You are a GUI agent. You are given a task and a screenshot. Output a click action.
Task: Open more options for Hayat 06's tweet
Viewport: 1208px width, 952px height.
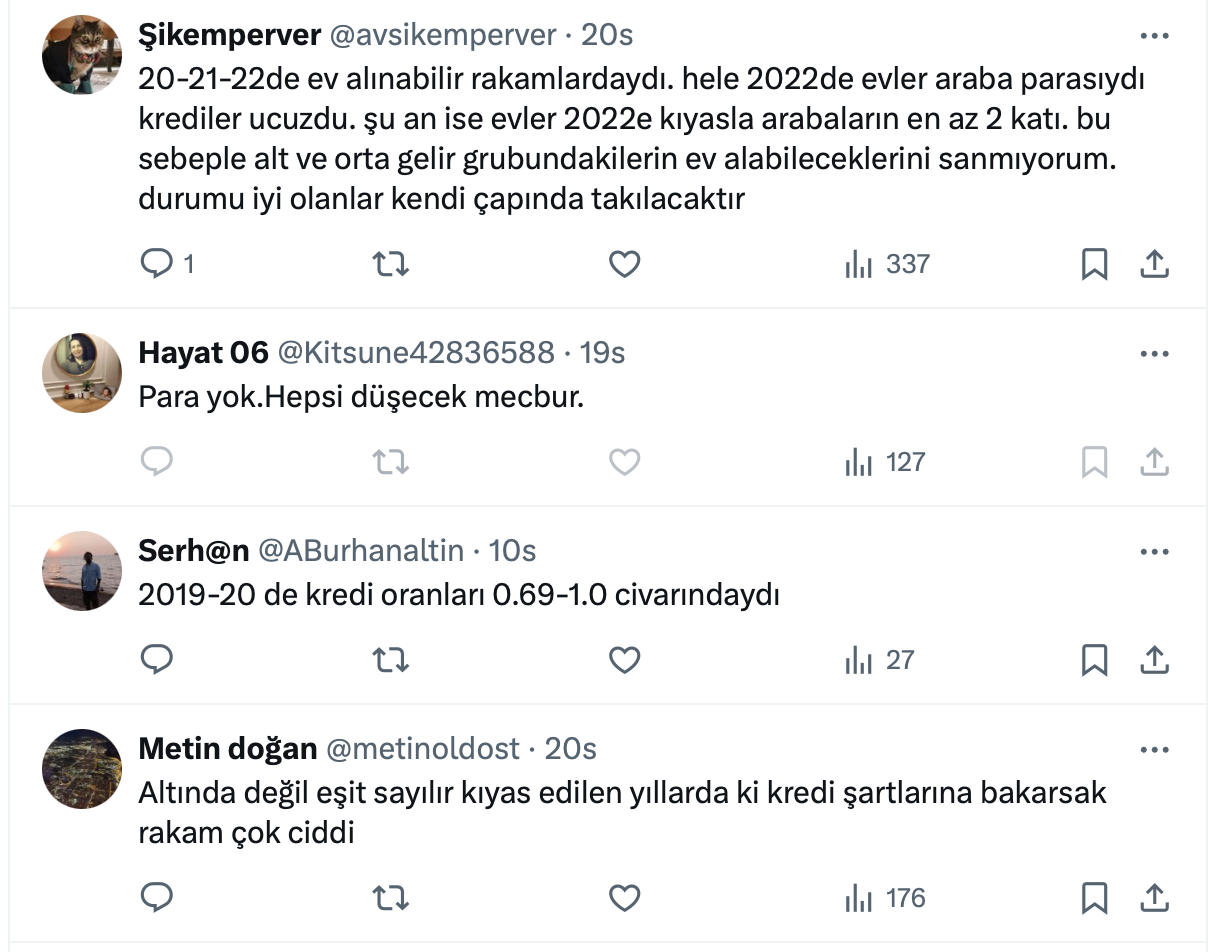(x=1154, y=353)
